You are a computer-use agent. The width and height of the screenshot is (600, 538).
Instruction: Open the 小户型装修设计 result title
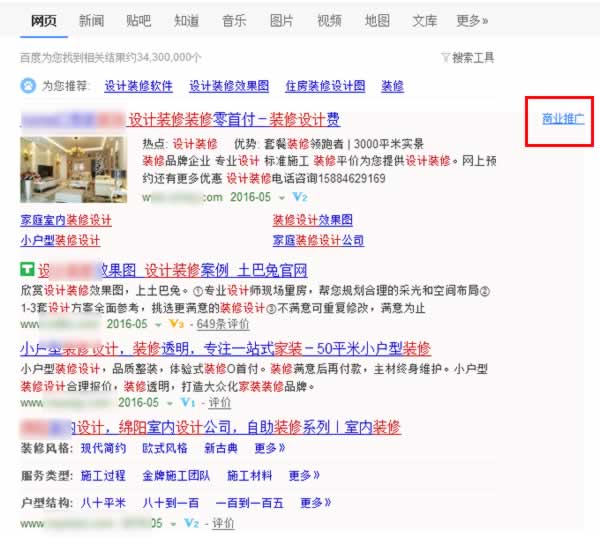tap(224, 349)
